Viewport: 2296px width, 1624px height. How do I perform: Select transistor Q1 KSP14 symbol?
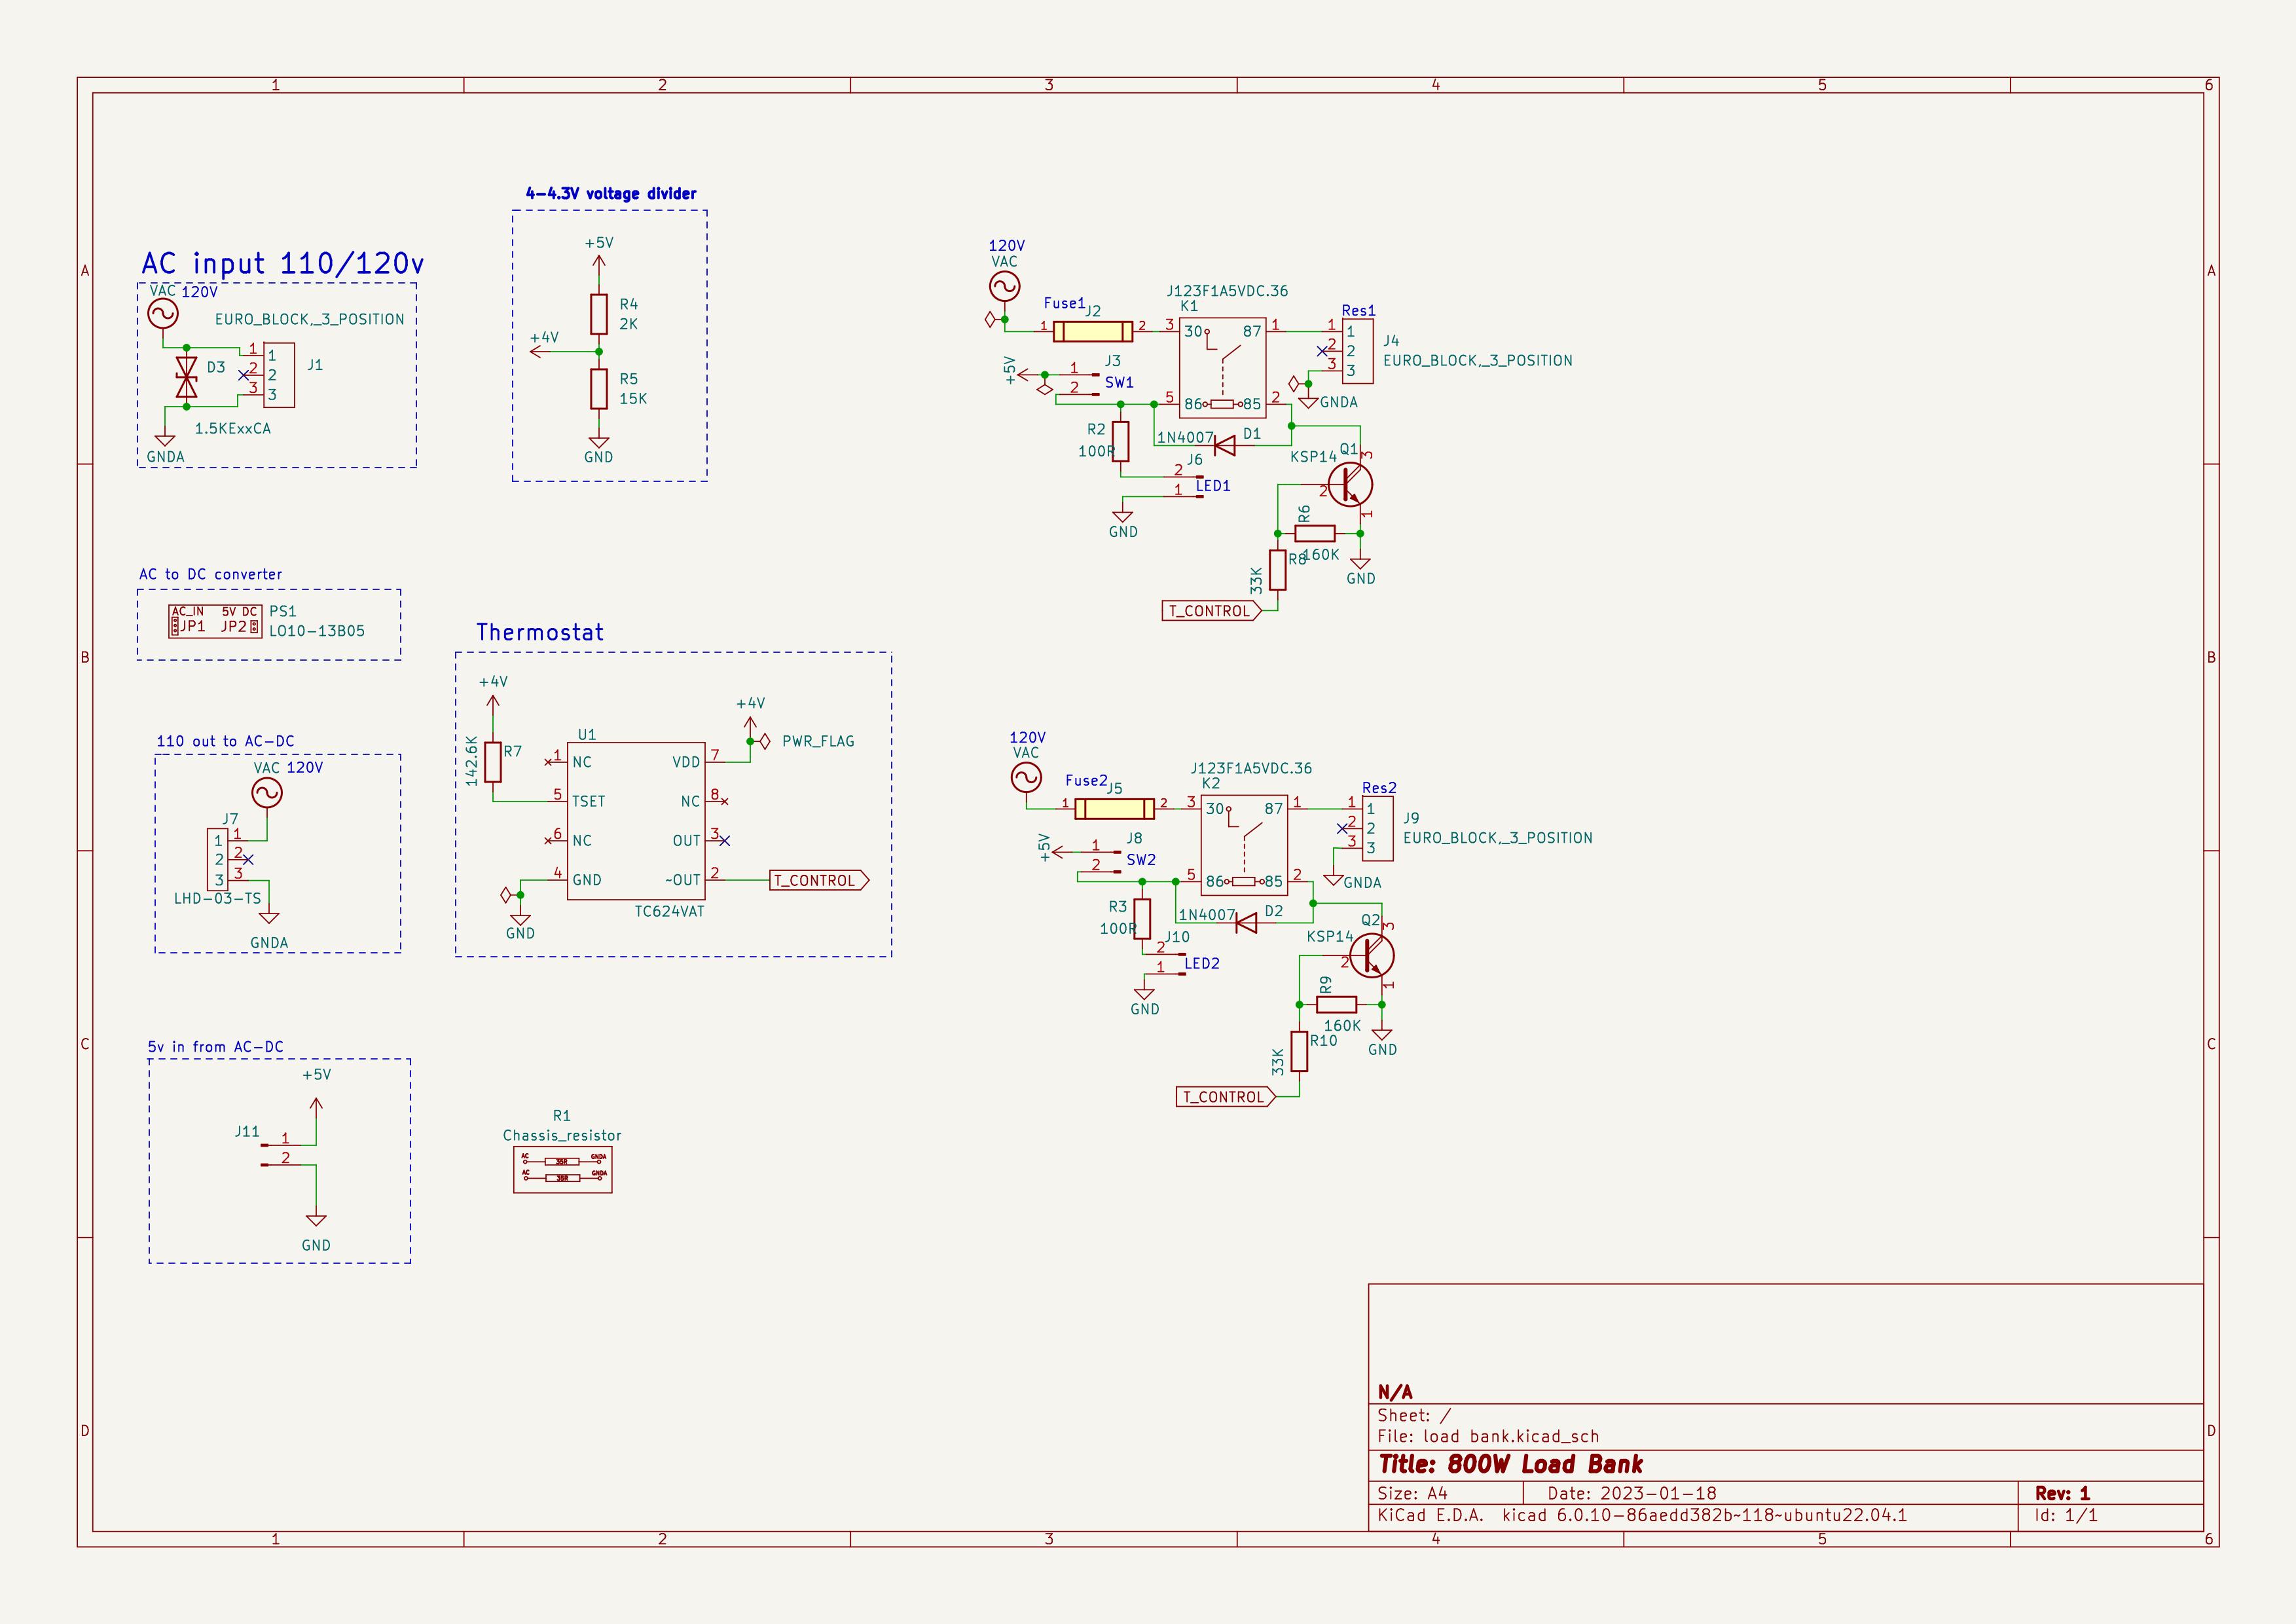1351,484
